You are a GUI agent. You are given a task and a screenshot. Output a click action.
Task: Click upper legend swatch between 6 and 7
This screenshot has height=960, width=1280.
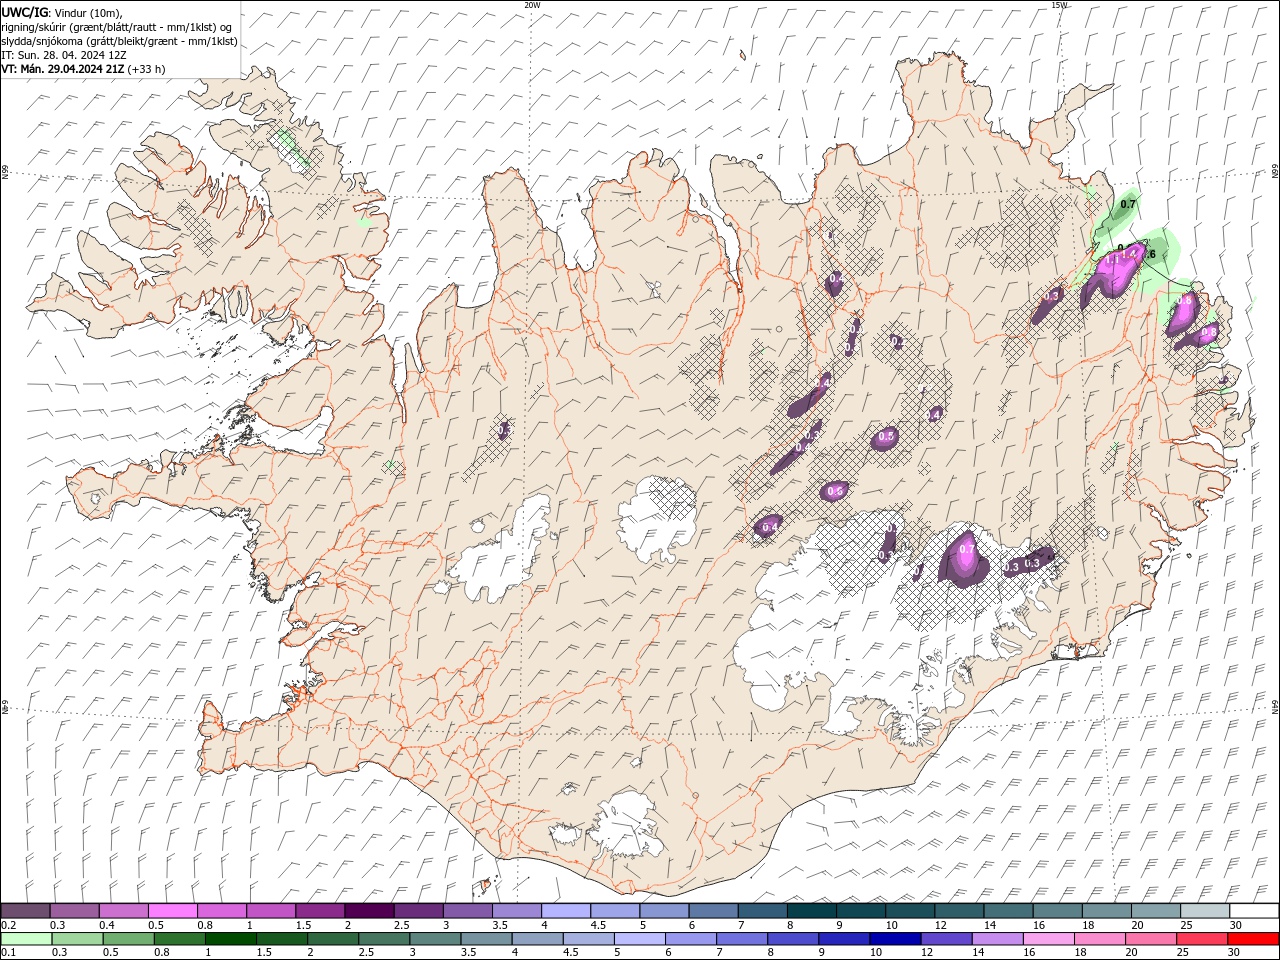[x=712, y=910]
